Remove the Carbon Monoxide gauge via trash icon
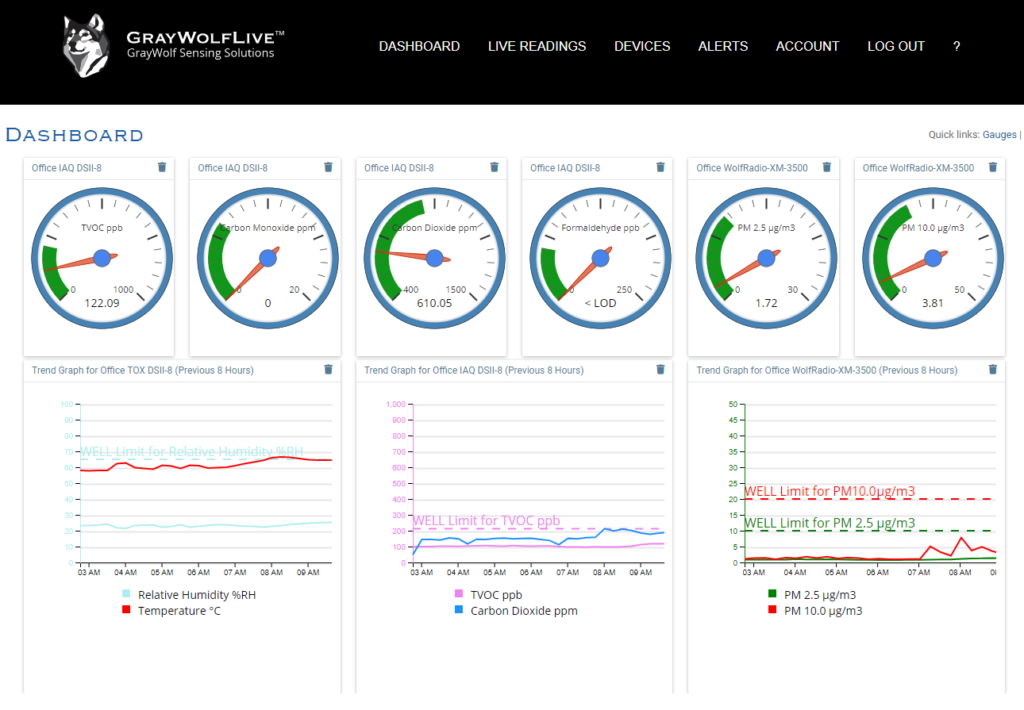Screen dimensions: 1024x710 [x=328, y=167]
